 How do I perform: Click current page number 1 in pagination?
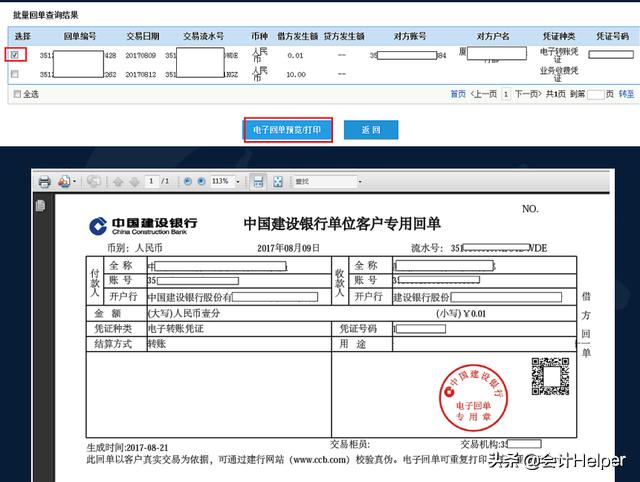(506, 95)
